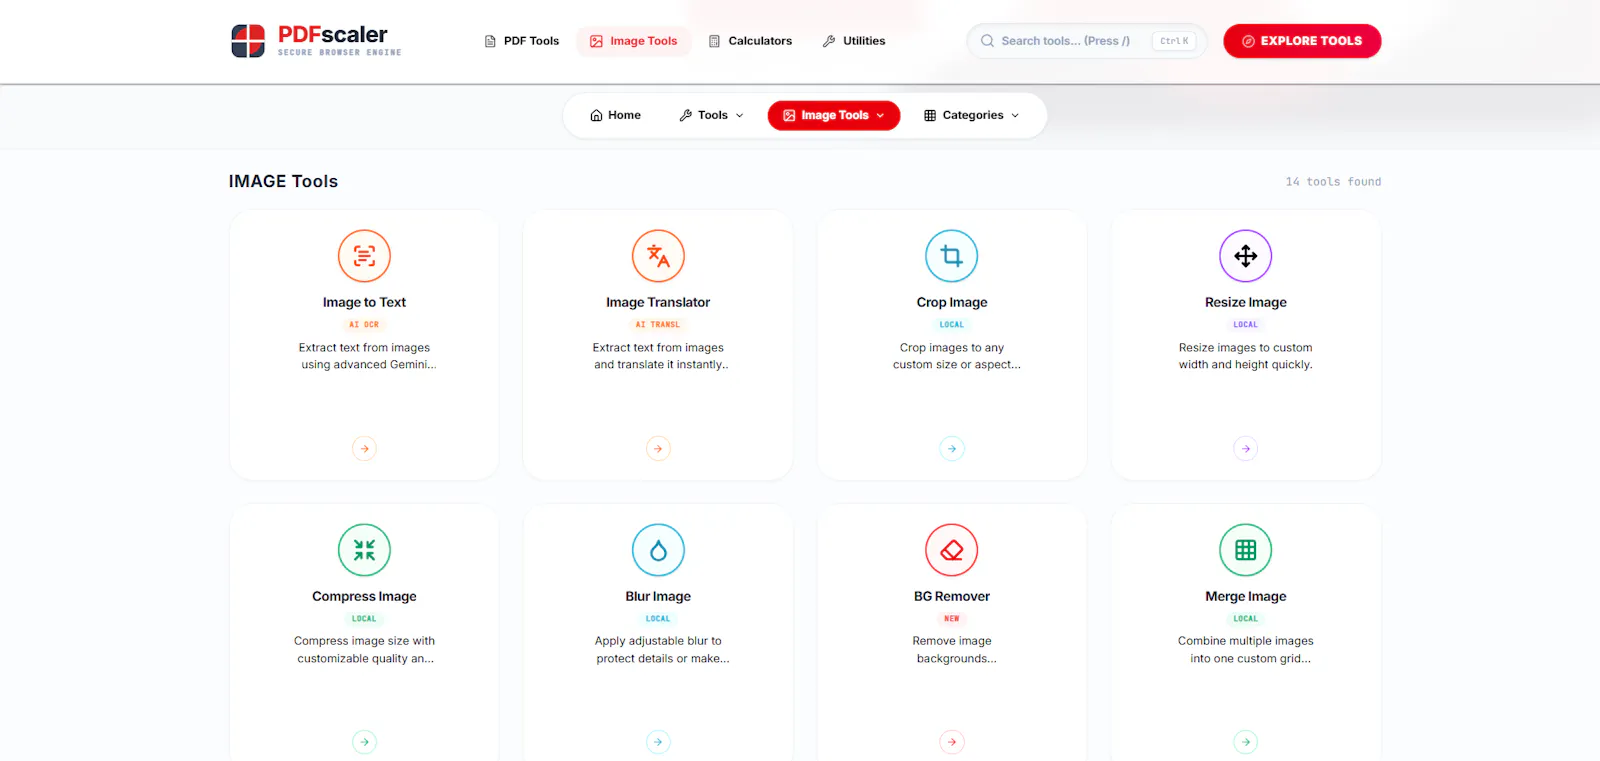1600x761 pixels.
Task: Click 'Resize images to custom width' description
Action: pyautogui.click(x=1246, y=356)
